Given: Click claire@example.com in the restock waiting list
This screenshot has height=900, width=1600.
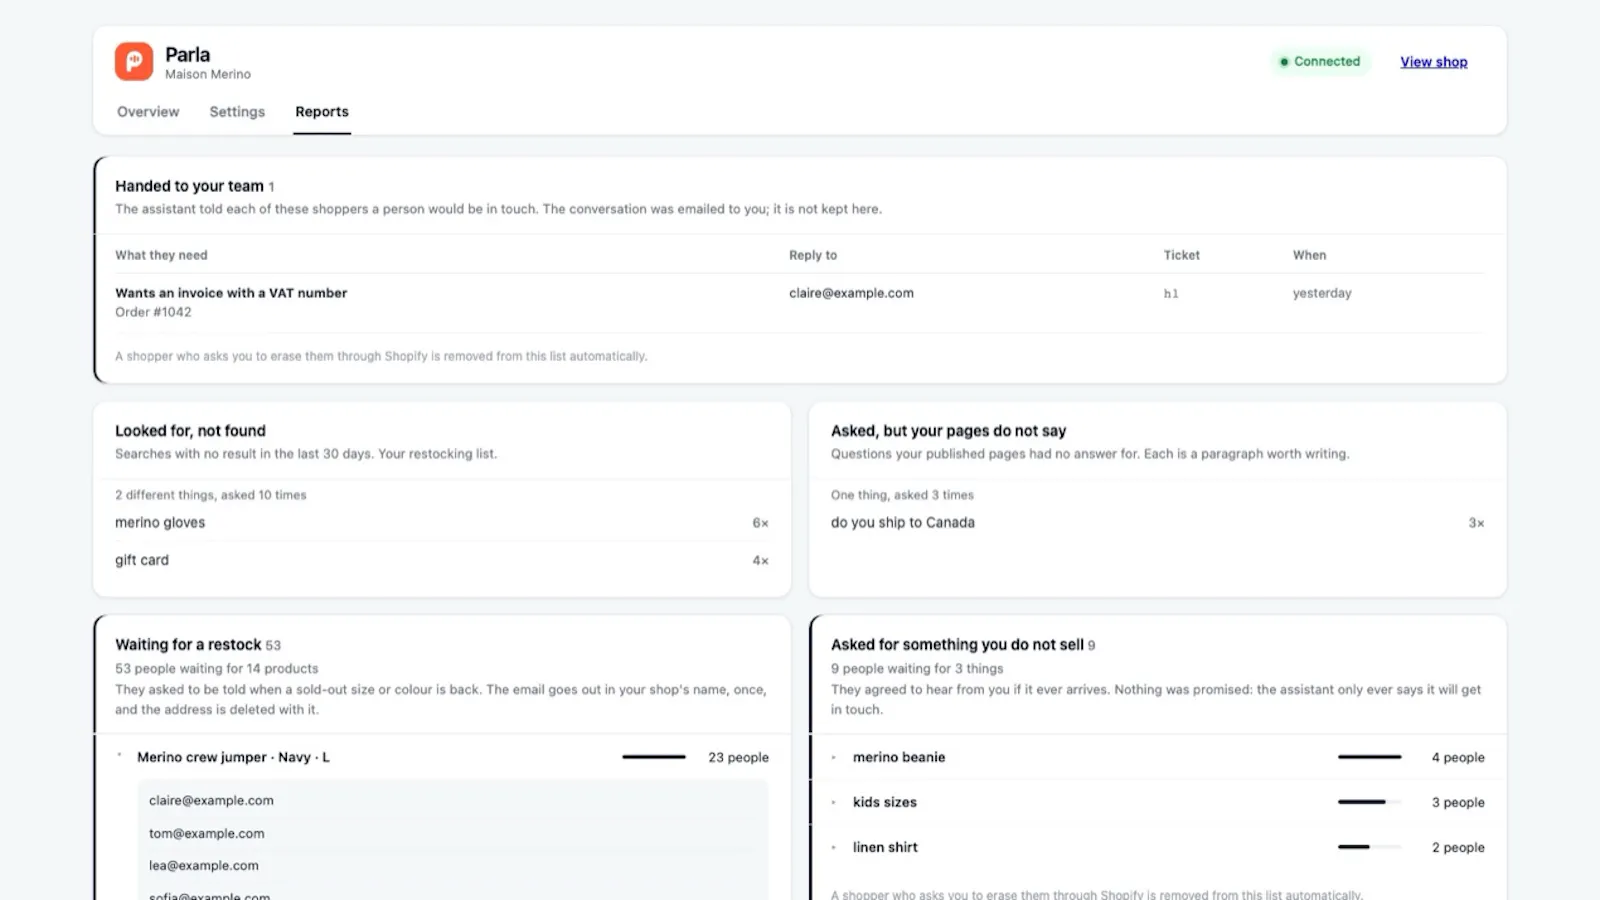Looking at the screenshot, I should tap(211, 801).
